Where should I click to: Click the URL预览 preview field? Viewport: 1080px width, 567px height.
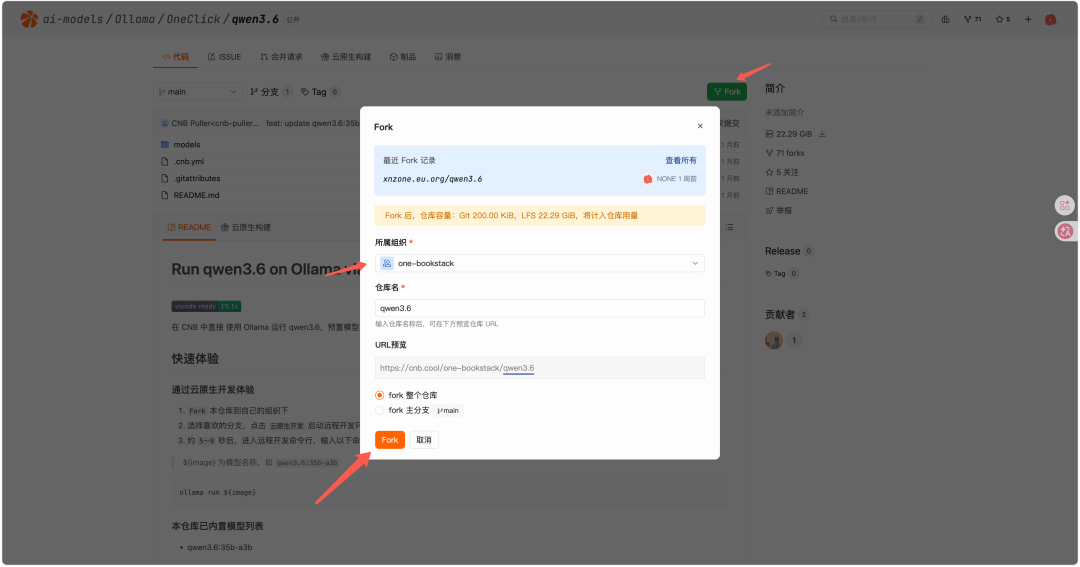(539, 368)
